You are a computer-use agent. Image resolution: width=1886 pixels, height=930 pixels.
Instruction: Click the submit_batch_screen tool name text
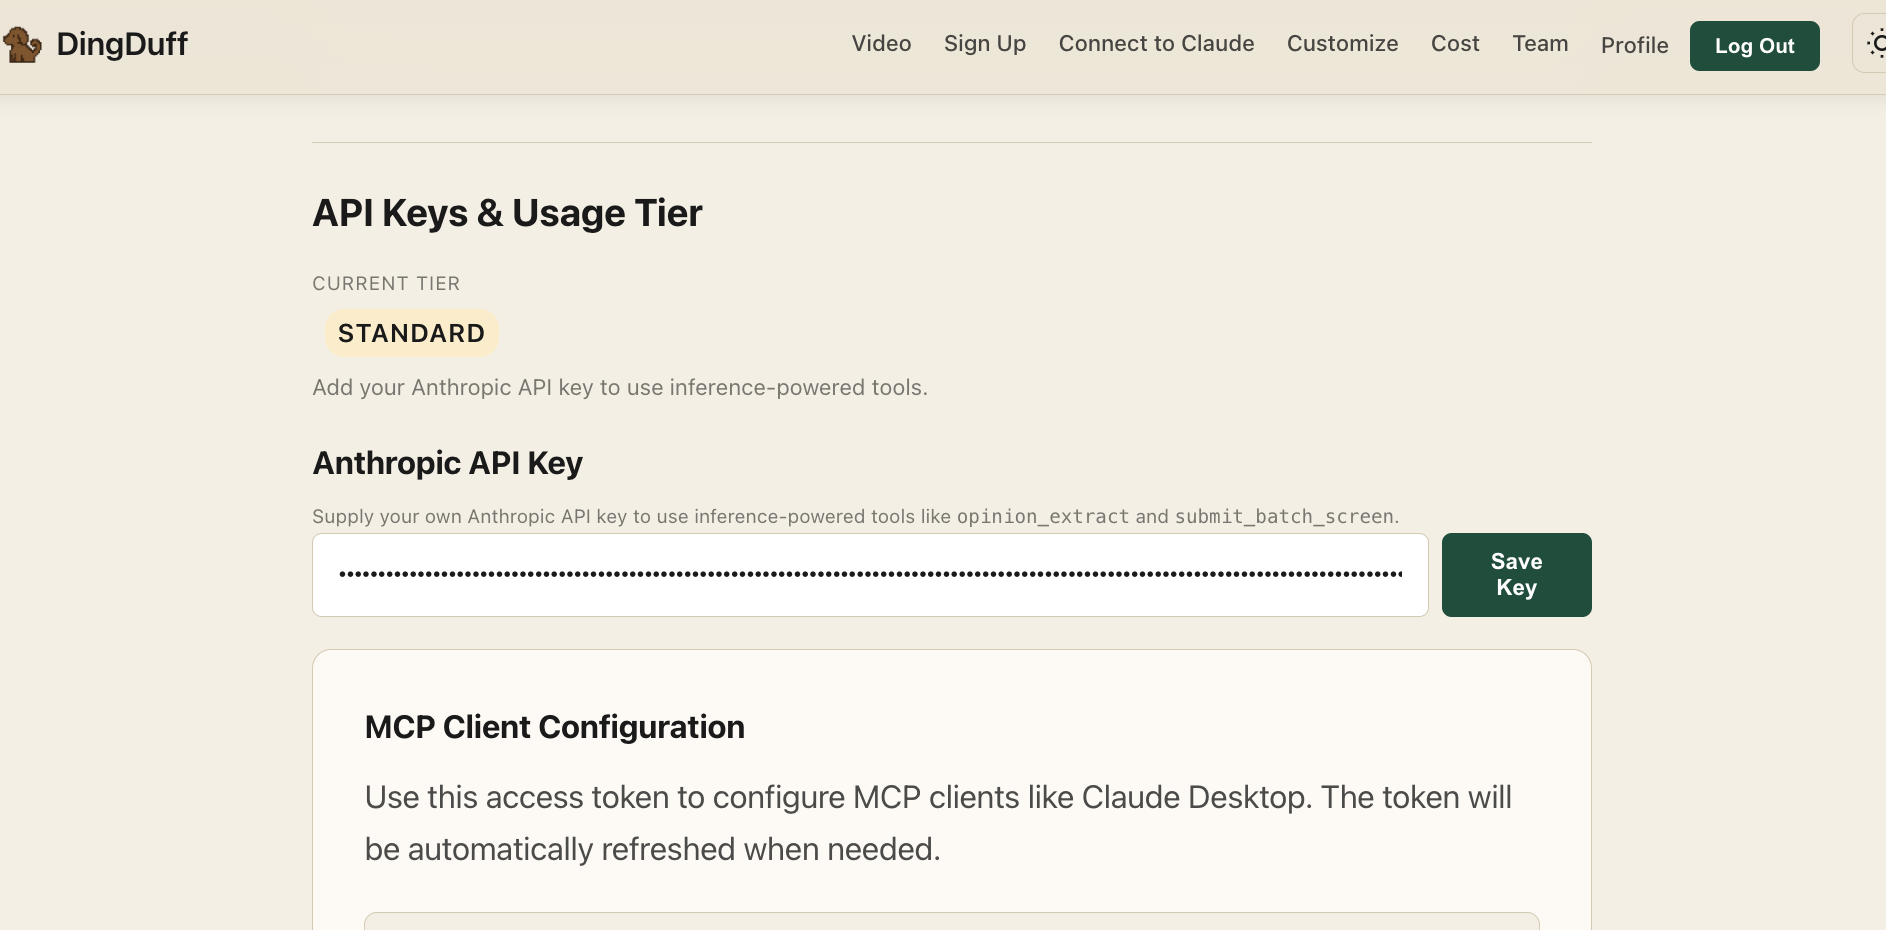pyautogui.click(x=1283, y=517)
